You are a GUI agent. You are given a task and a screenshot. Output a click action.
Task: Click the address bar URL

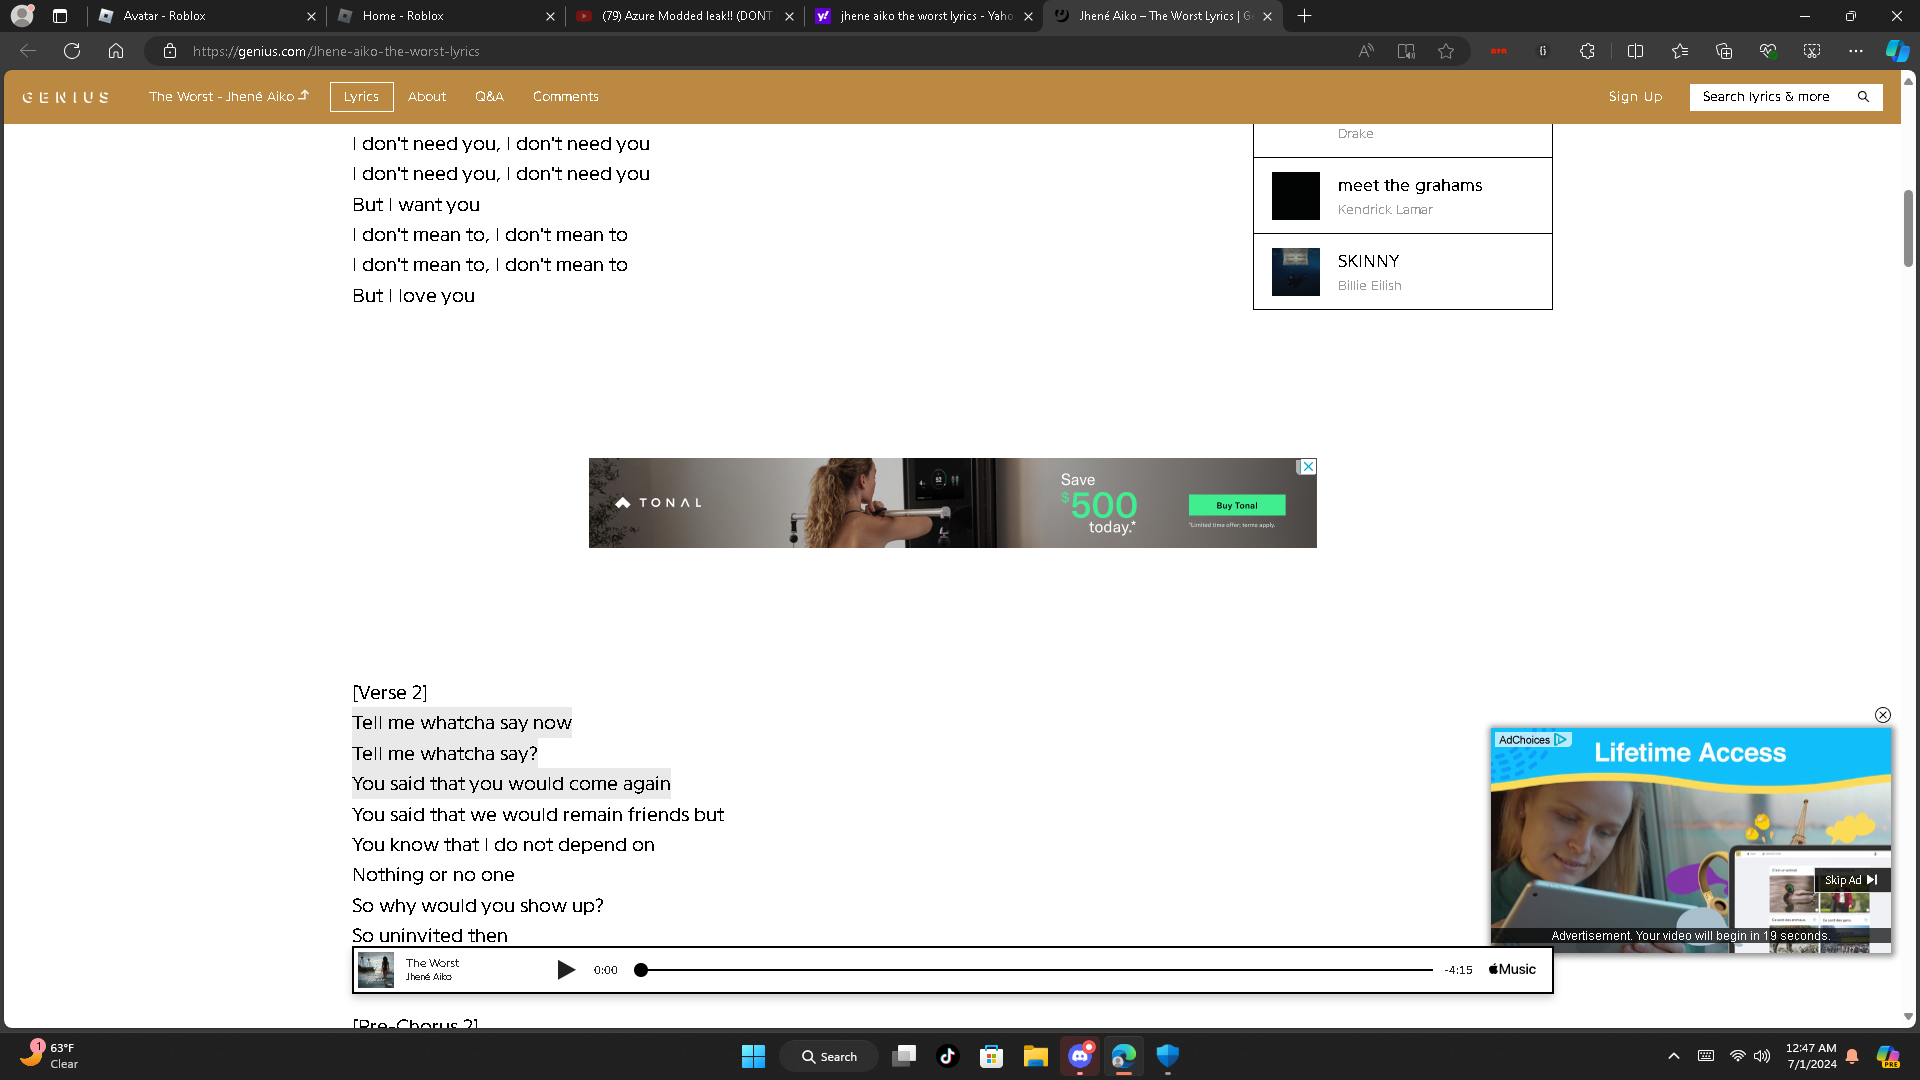pos(336,51)
